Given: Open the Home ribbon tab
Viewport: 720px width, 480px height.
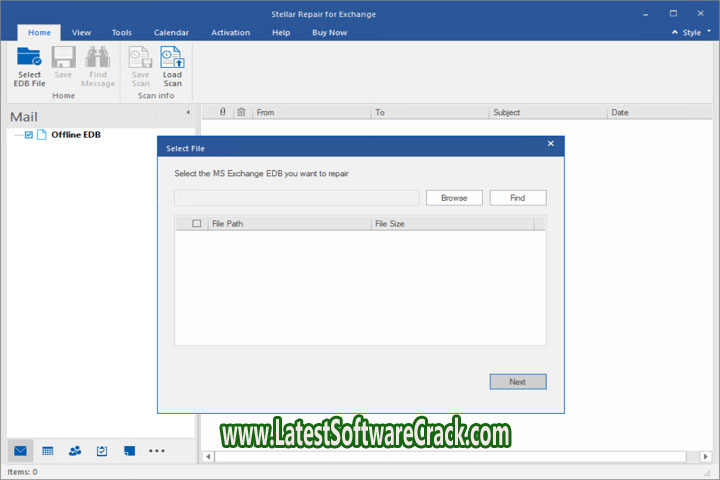Looking at the screenshot, I should tap(39, 33).
